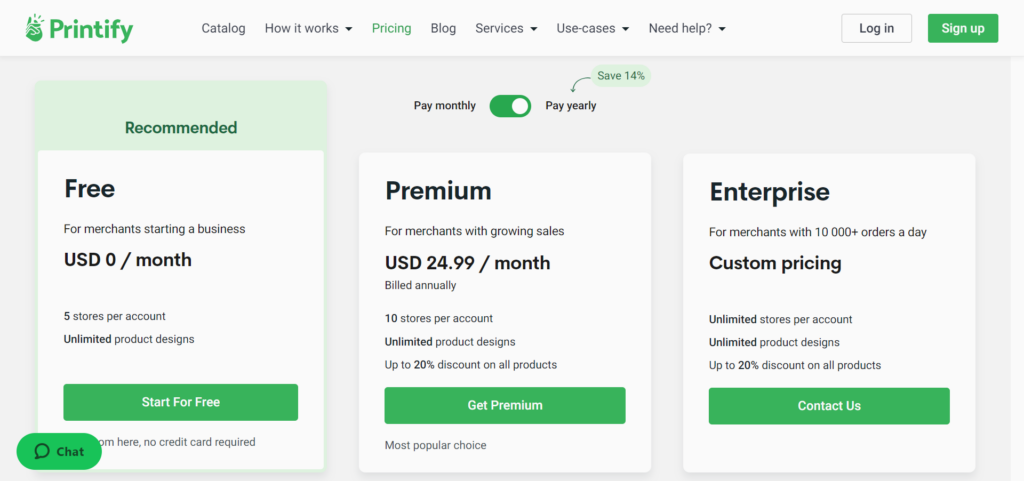Viewport: 1024px width, 481px height.
Task: Open the Pricing nav link
Action: click(x=391, y=28)
